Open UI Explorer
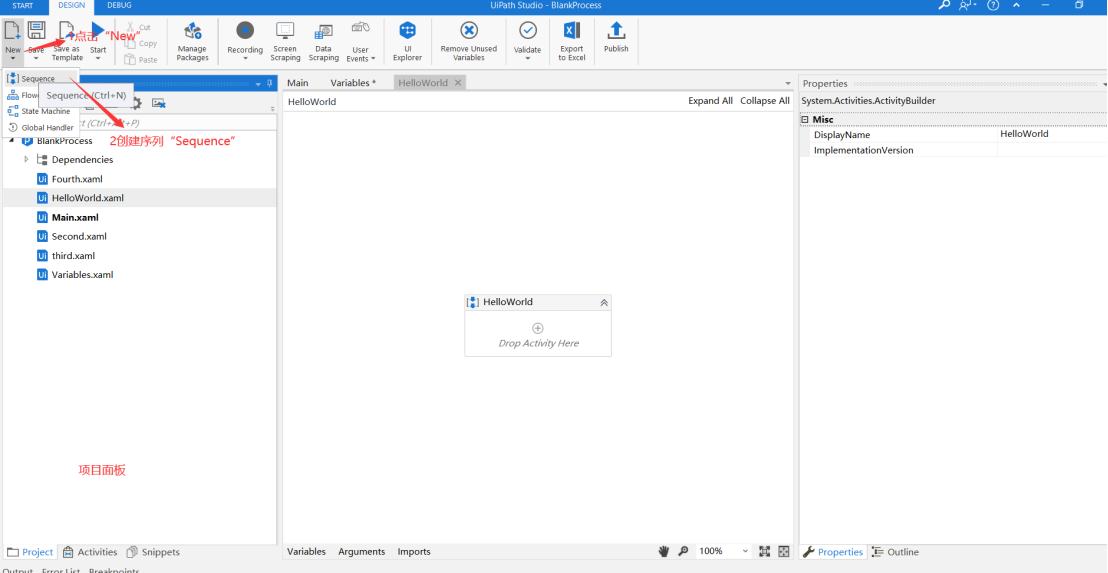The height and width of the screenshot is (573, 1108). 408,41
